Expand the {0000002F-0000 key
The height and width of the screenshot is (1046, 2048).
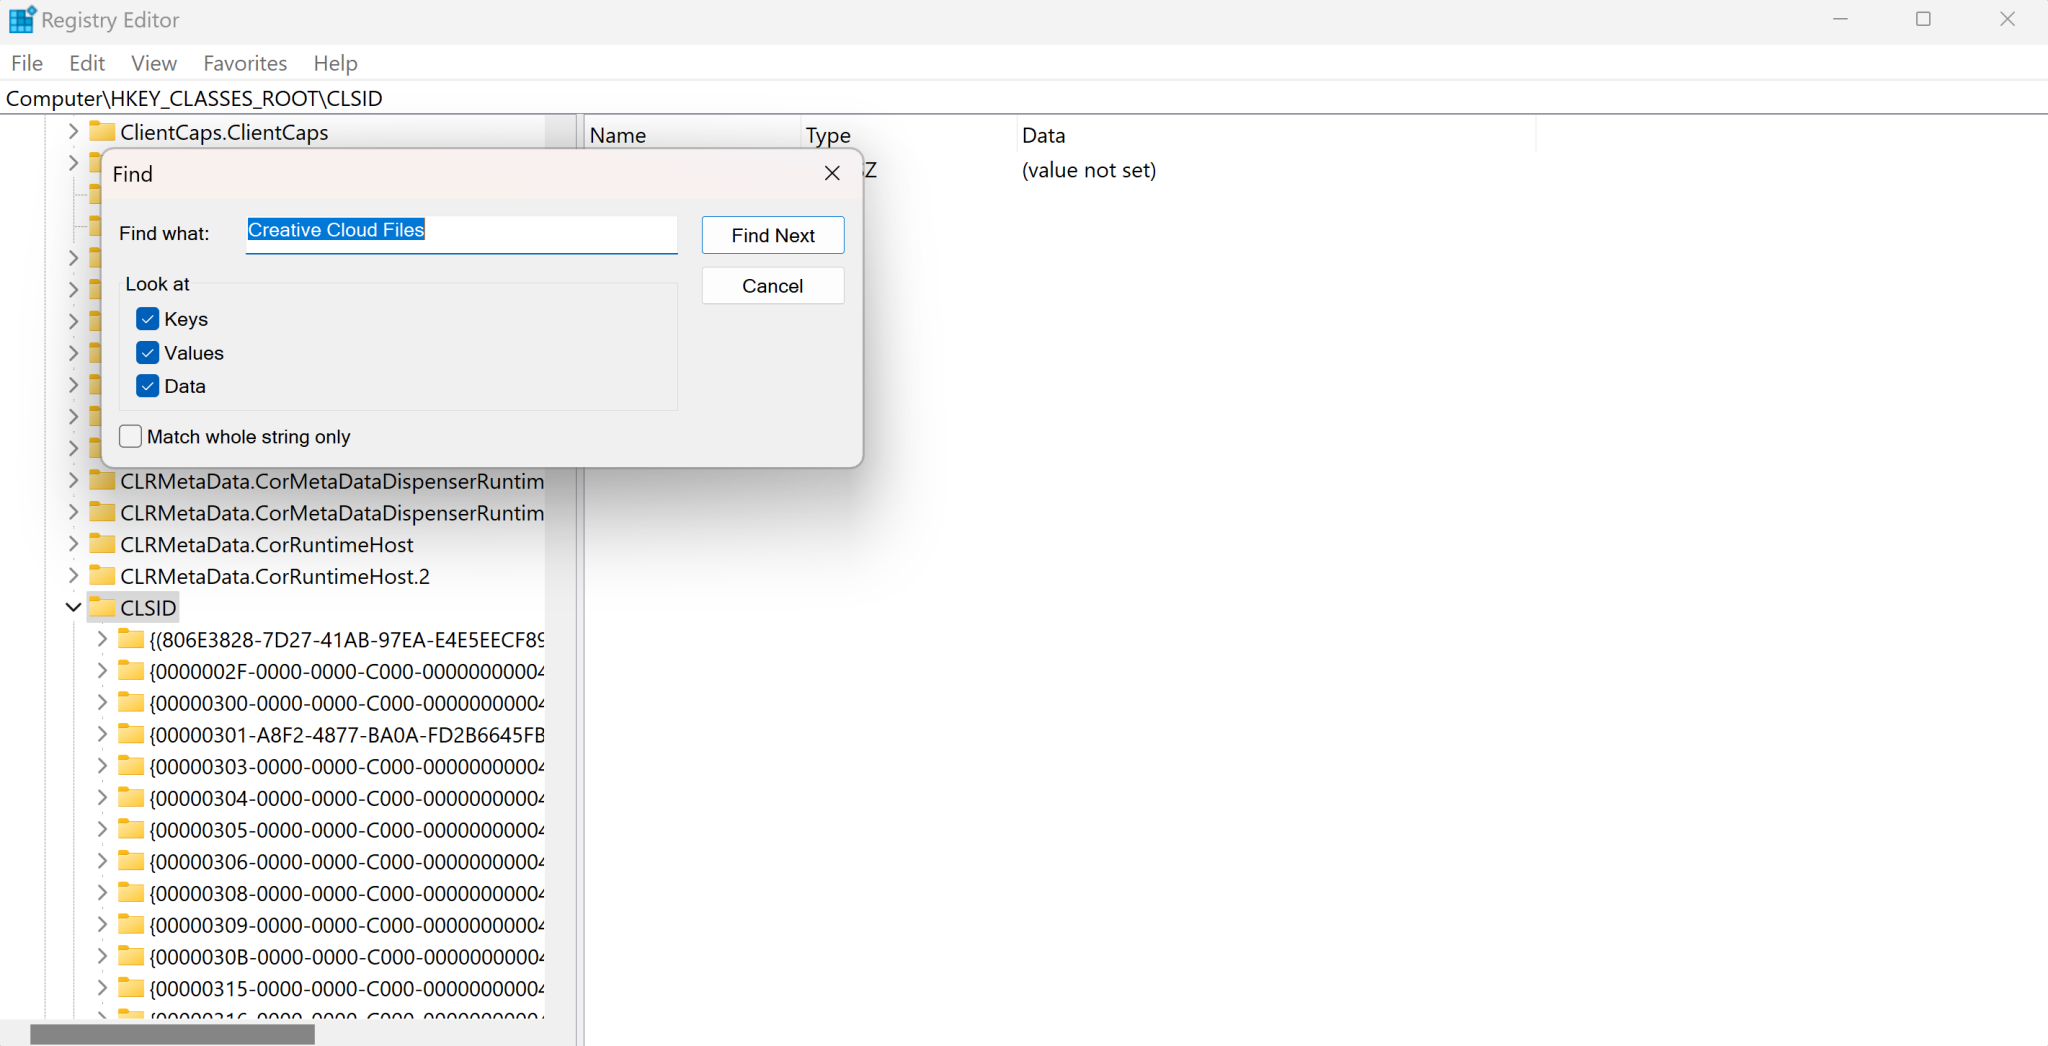click(102, 671)
